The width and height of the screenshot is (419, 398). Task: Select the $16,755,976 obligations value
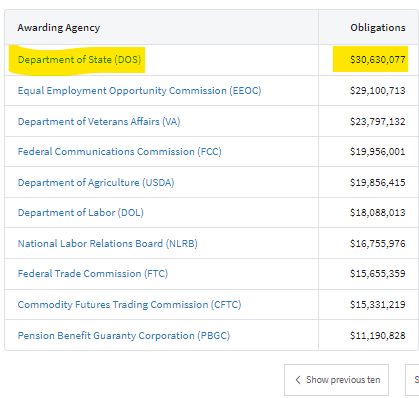point(378,244)
